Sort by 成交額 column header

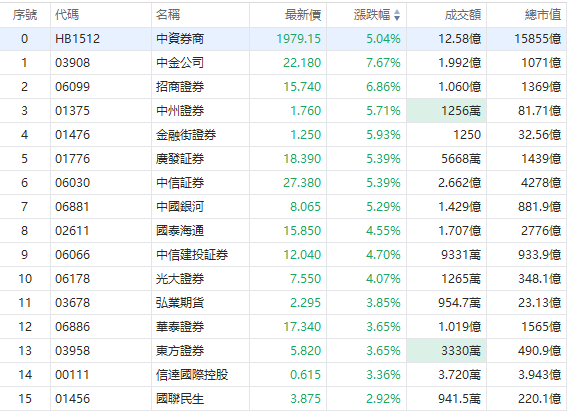click(462, 15)
